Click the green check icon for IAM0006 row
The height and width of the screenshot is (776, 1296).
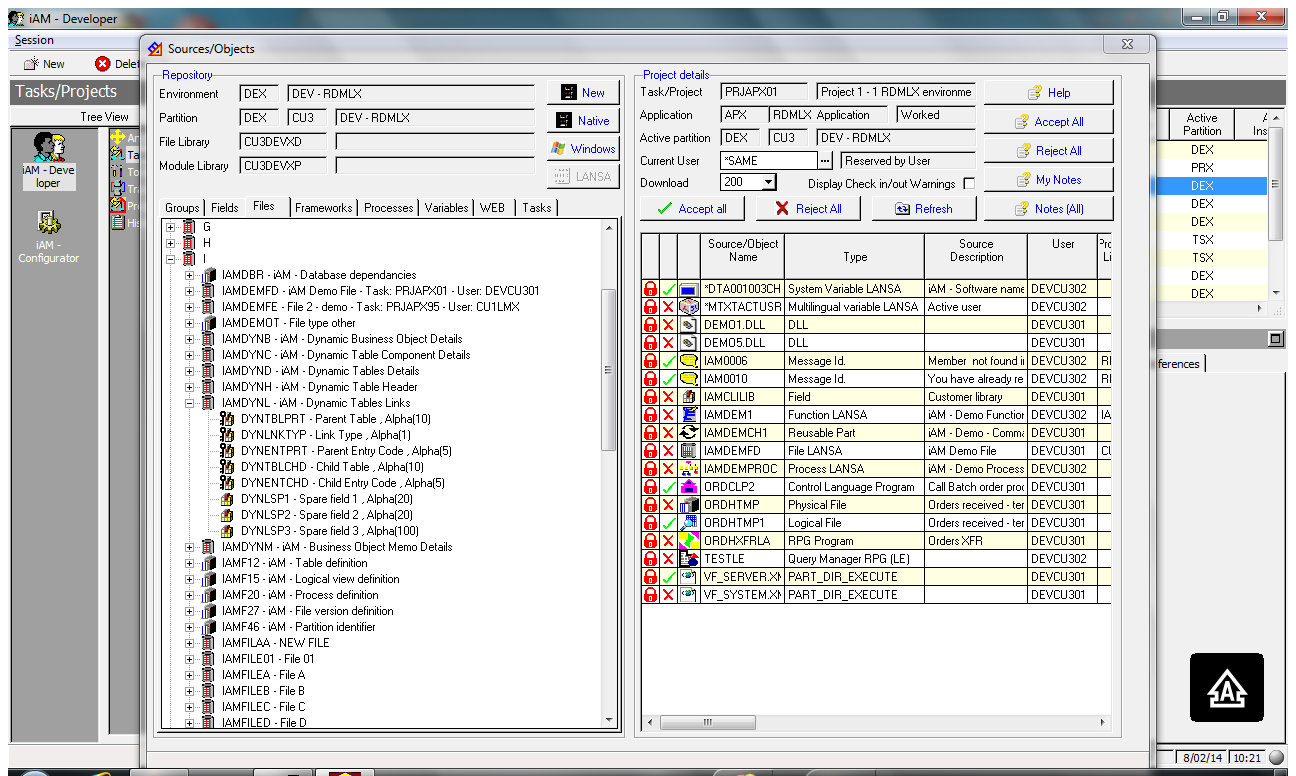coord(668,361)
